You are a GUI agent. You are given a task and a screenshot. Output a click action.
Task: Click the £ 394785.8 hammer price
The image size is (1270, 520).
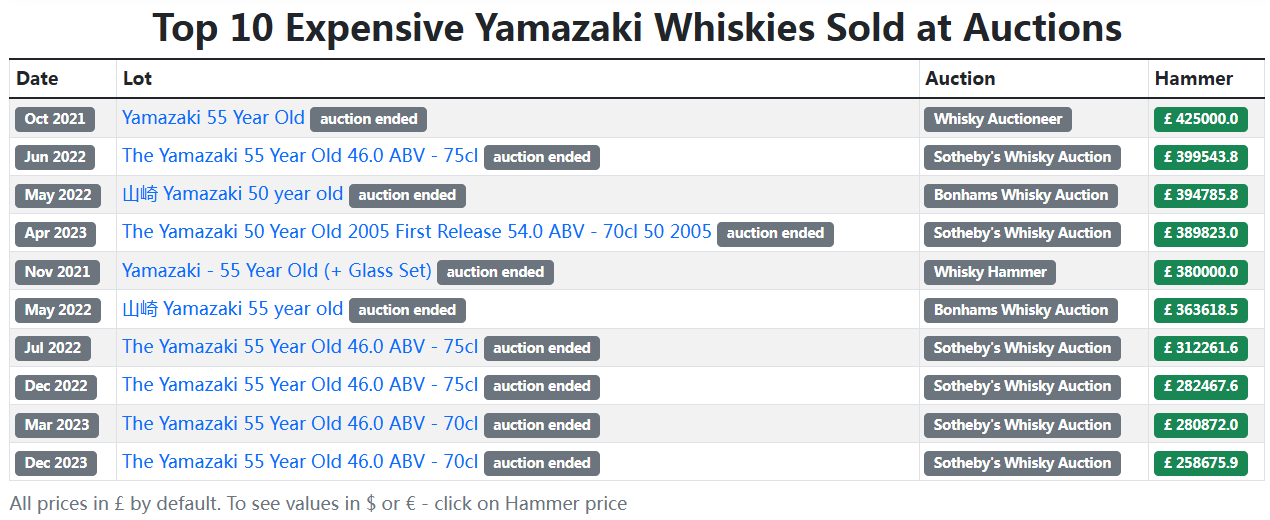[1200, 195]
